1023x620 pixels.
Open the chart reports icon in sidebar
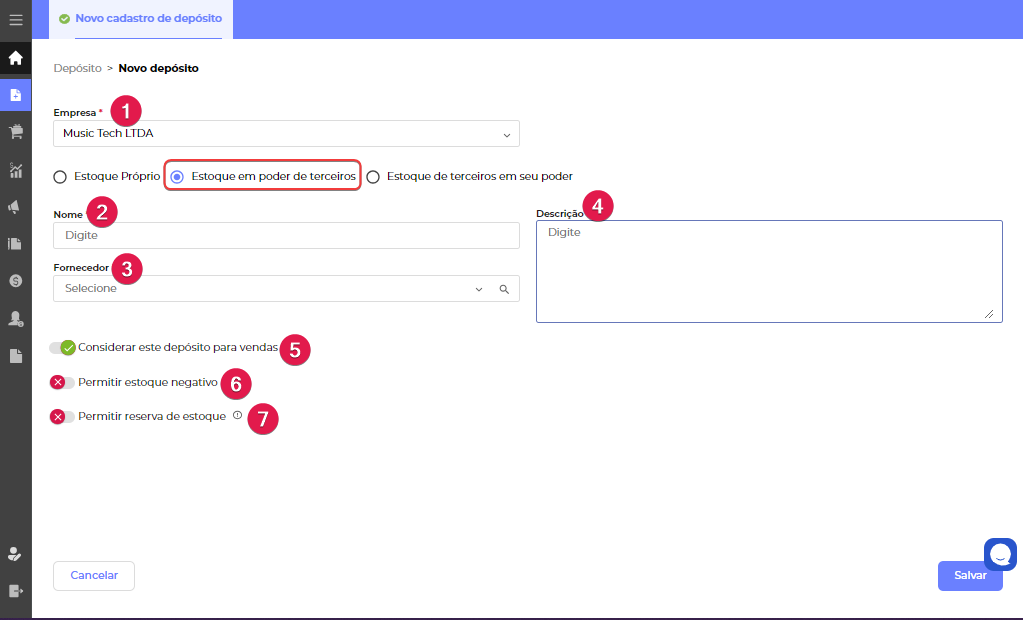tap(15, 170)
